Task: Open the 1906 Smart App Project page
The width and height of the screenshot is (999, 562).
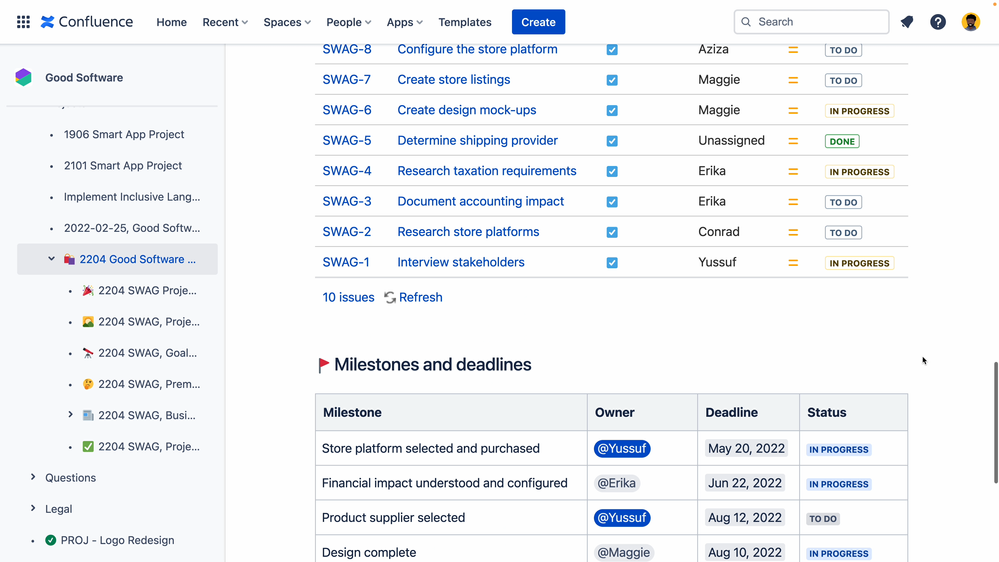Action: point(124,134)
